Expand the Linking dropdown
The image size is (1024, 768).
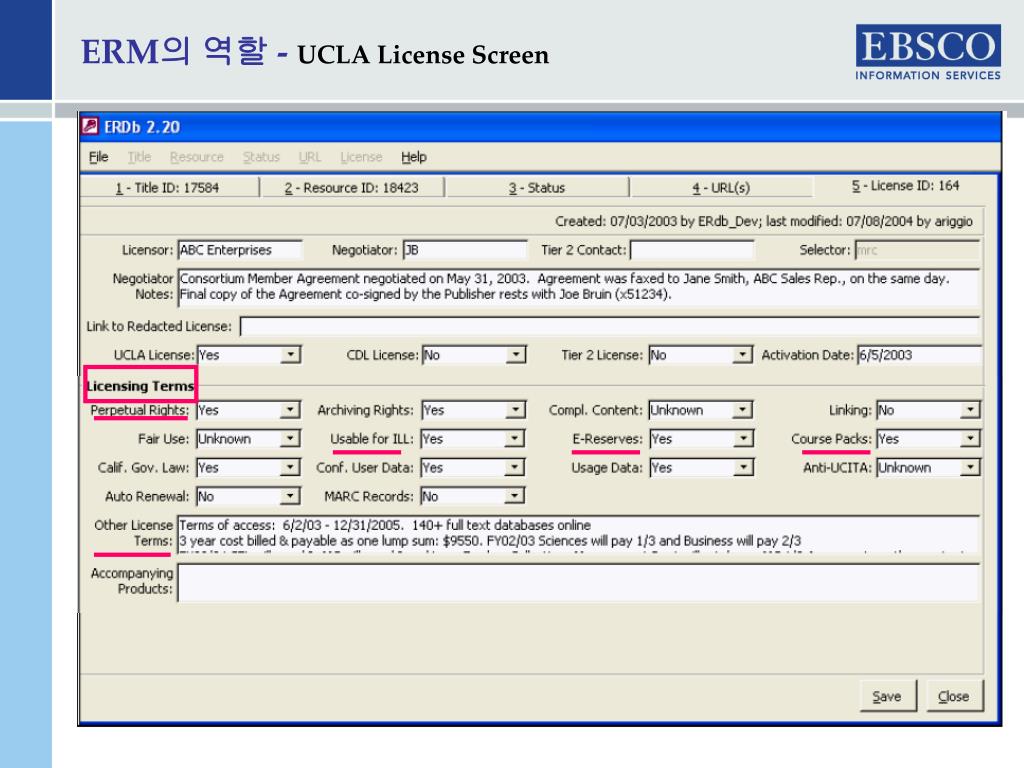pos(970,409)
